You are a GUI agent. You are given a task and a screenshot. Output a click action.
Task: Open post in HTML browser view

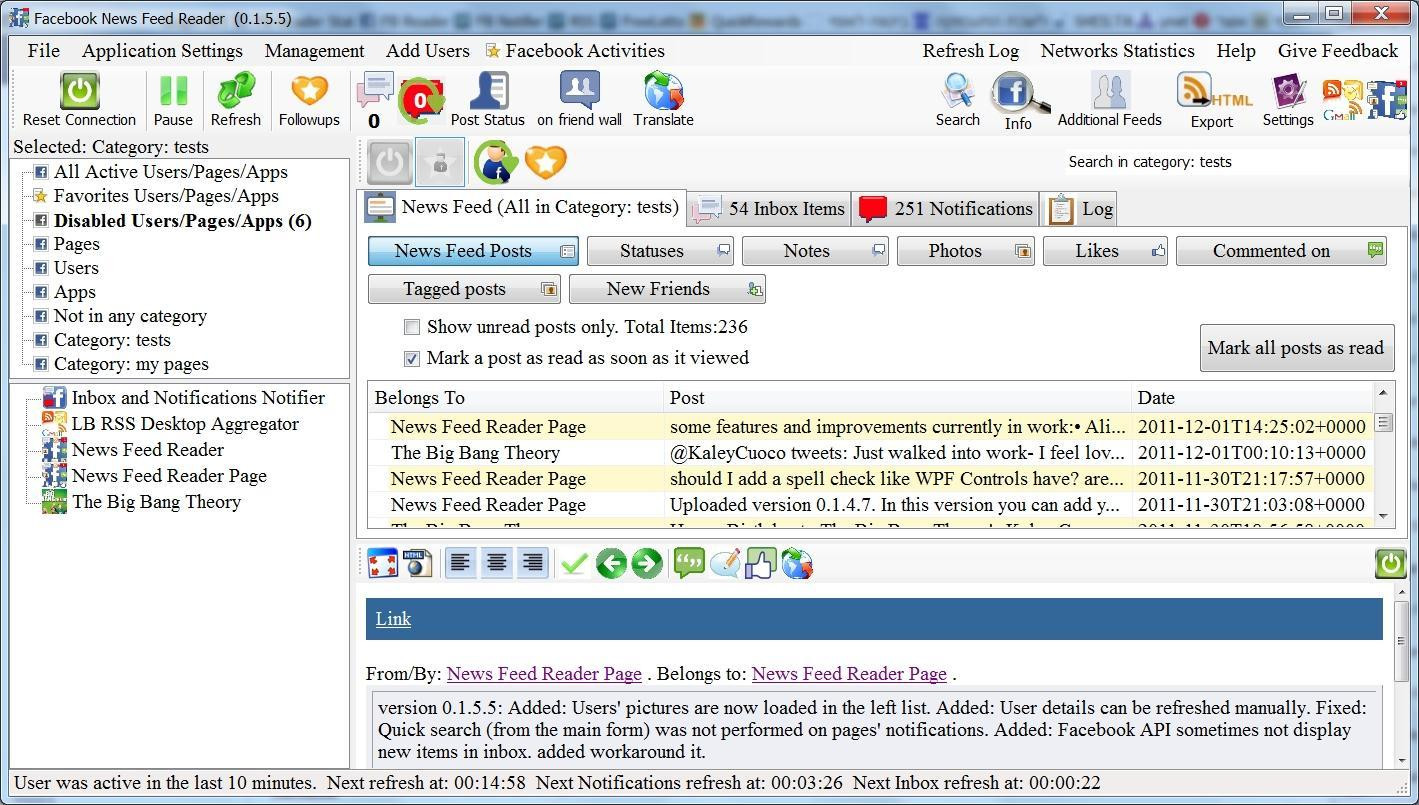tap(417, 564)
